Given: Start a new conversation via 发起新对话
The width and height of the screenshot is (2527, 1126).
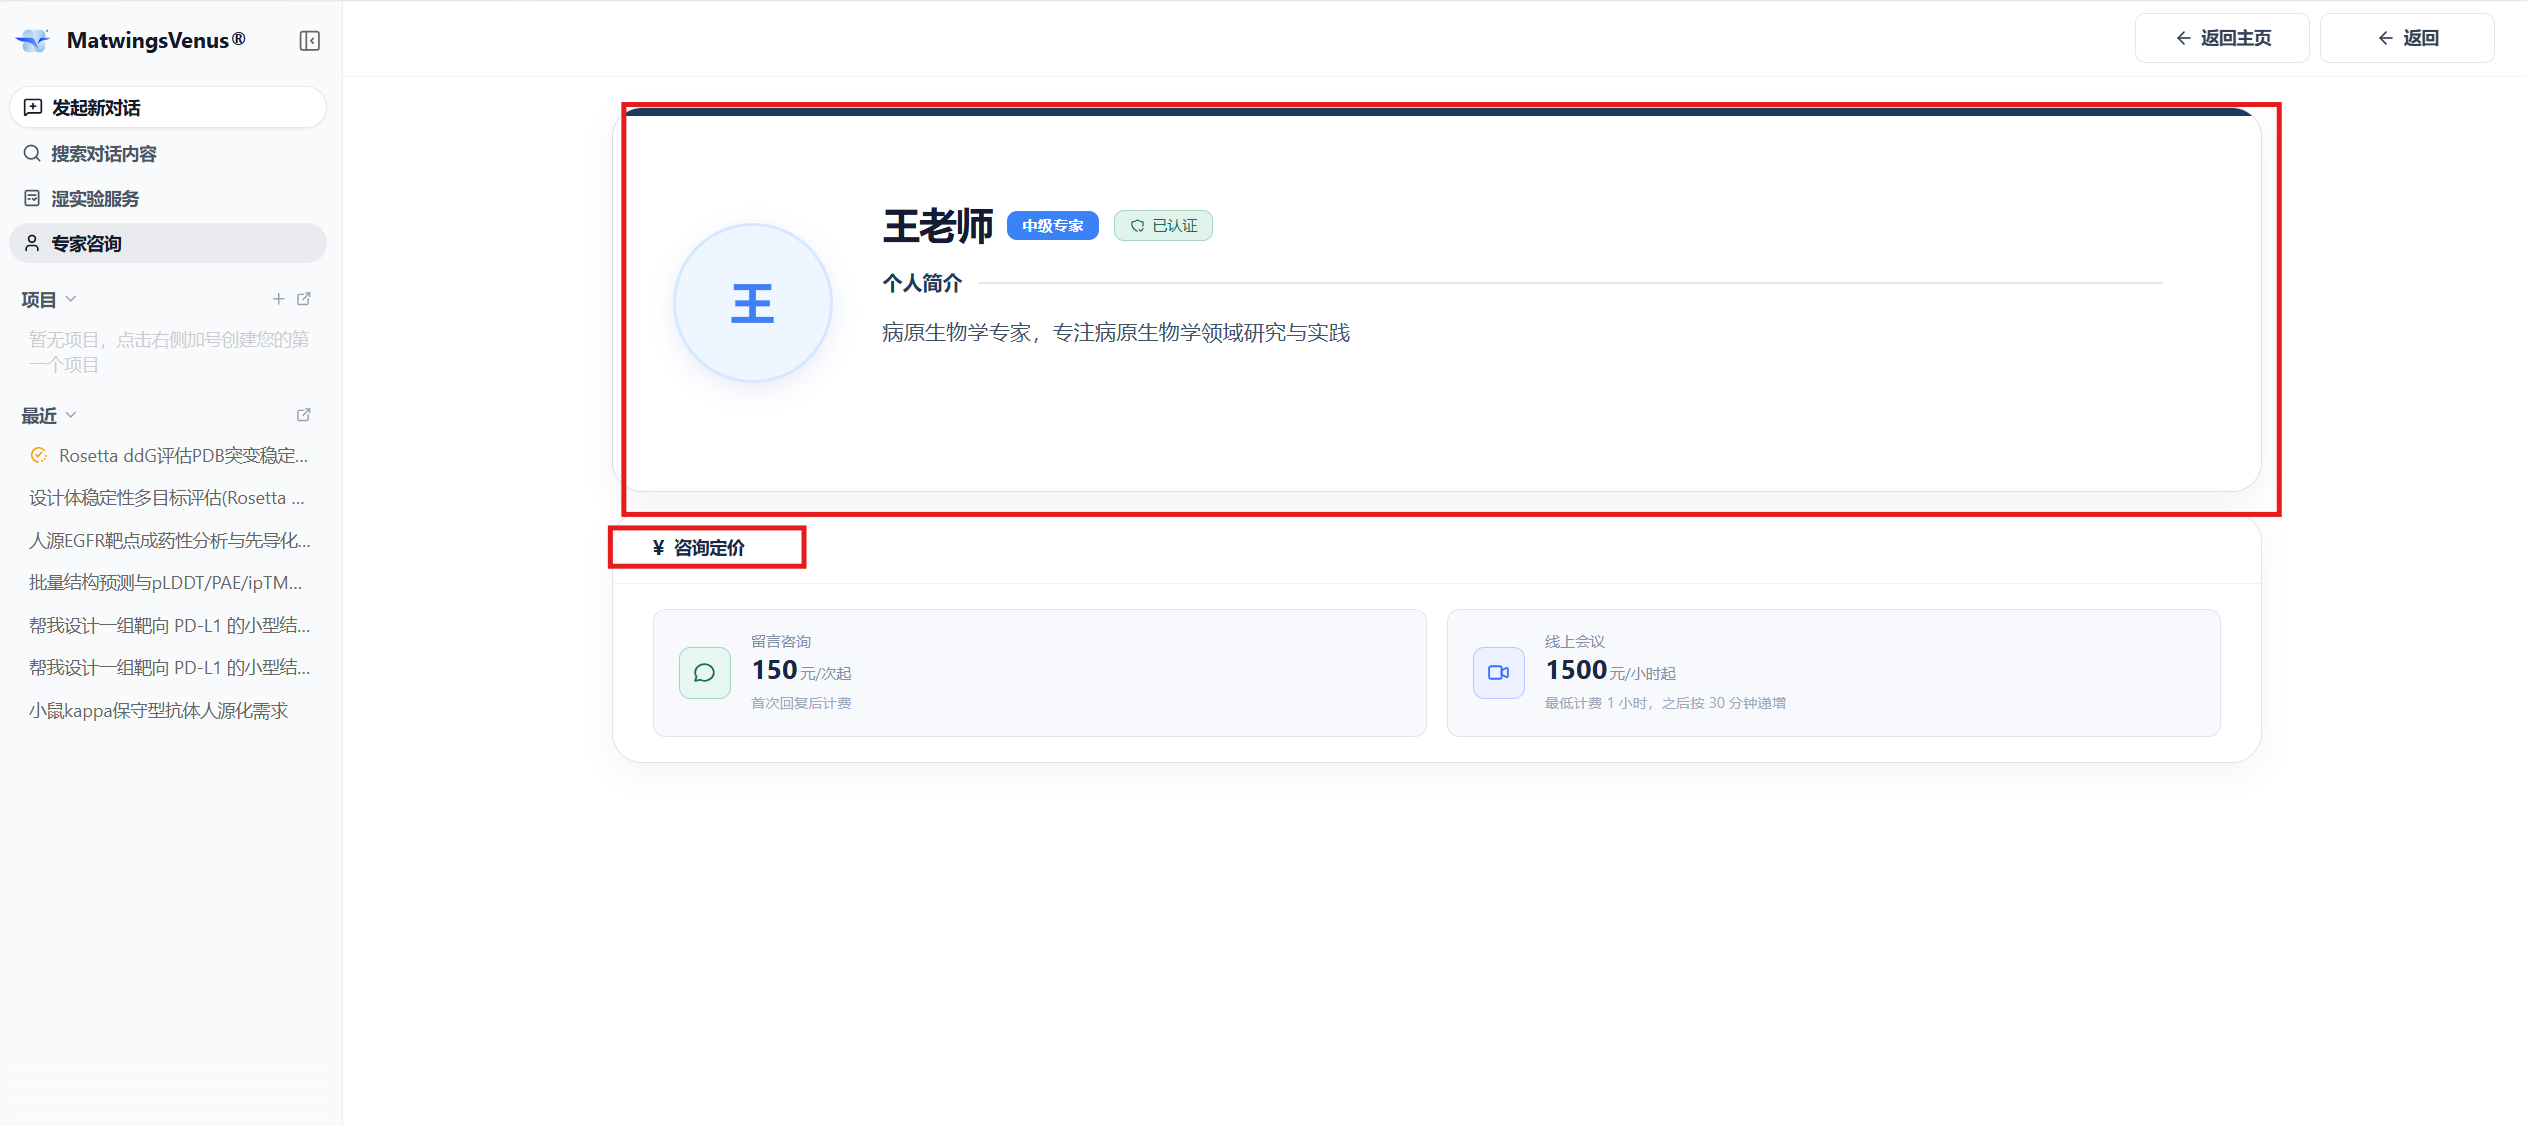Looking at the screenshot, I should [x=168, y=107].
